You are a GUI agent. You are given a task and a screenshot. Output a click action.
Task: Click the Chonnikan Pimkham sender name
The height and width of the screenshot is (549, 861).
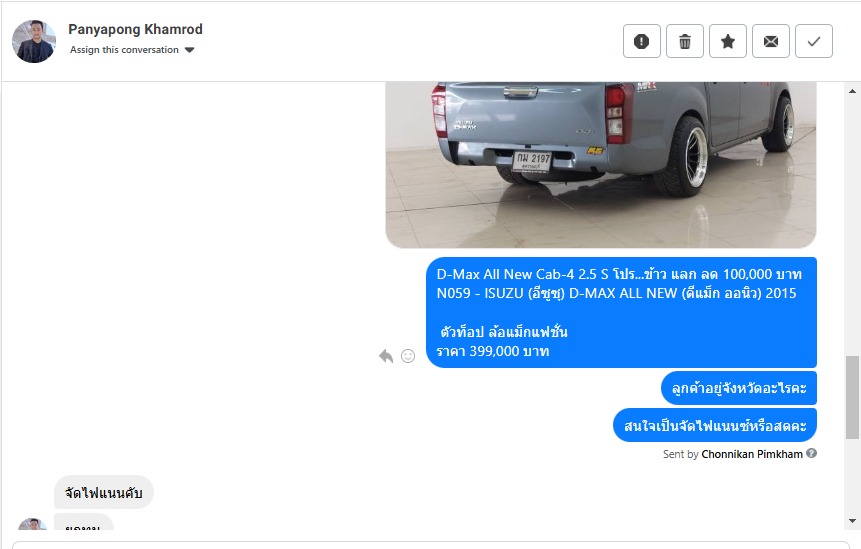pos(752,454)
